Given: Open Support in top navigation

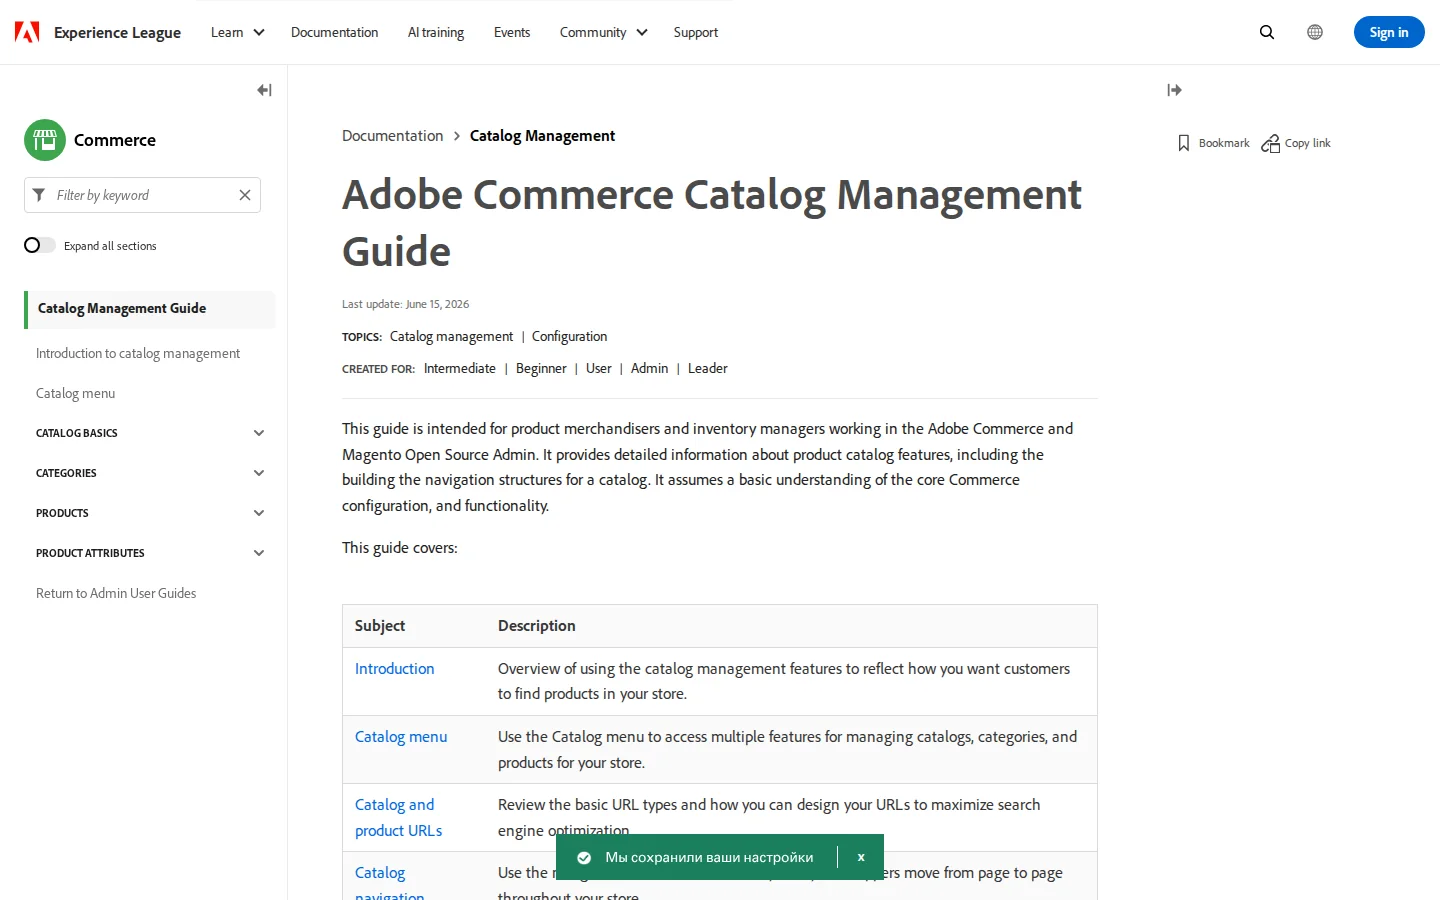Looking at the screenshot, I should (x=696, y=32).
